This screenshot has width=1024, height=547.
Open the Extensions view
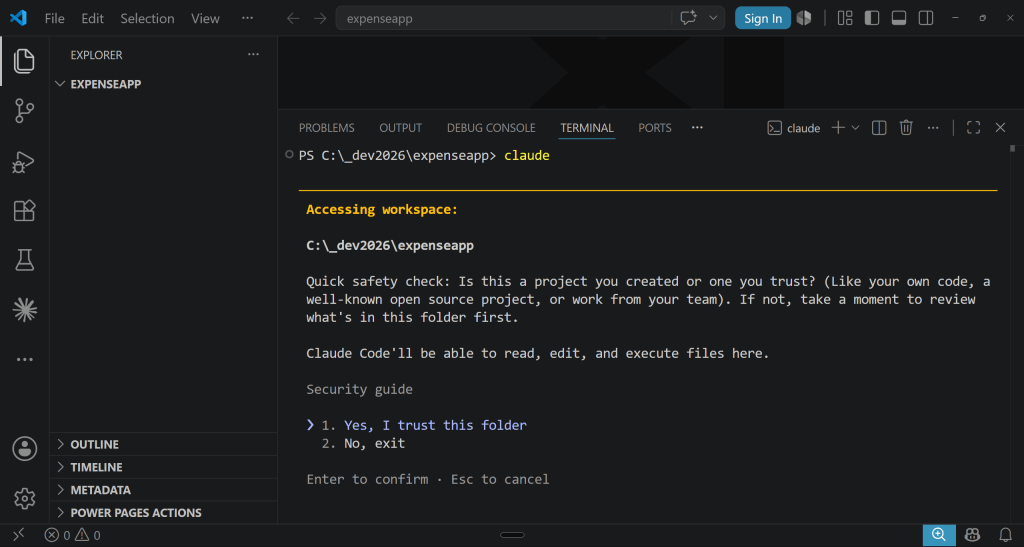tap(24, 210)
